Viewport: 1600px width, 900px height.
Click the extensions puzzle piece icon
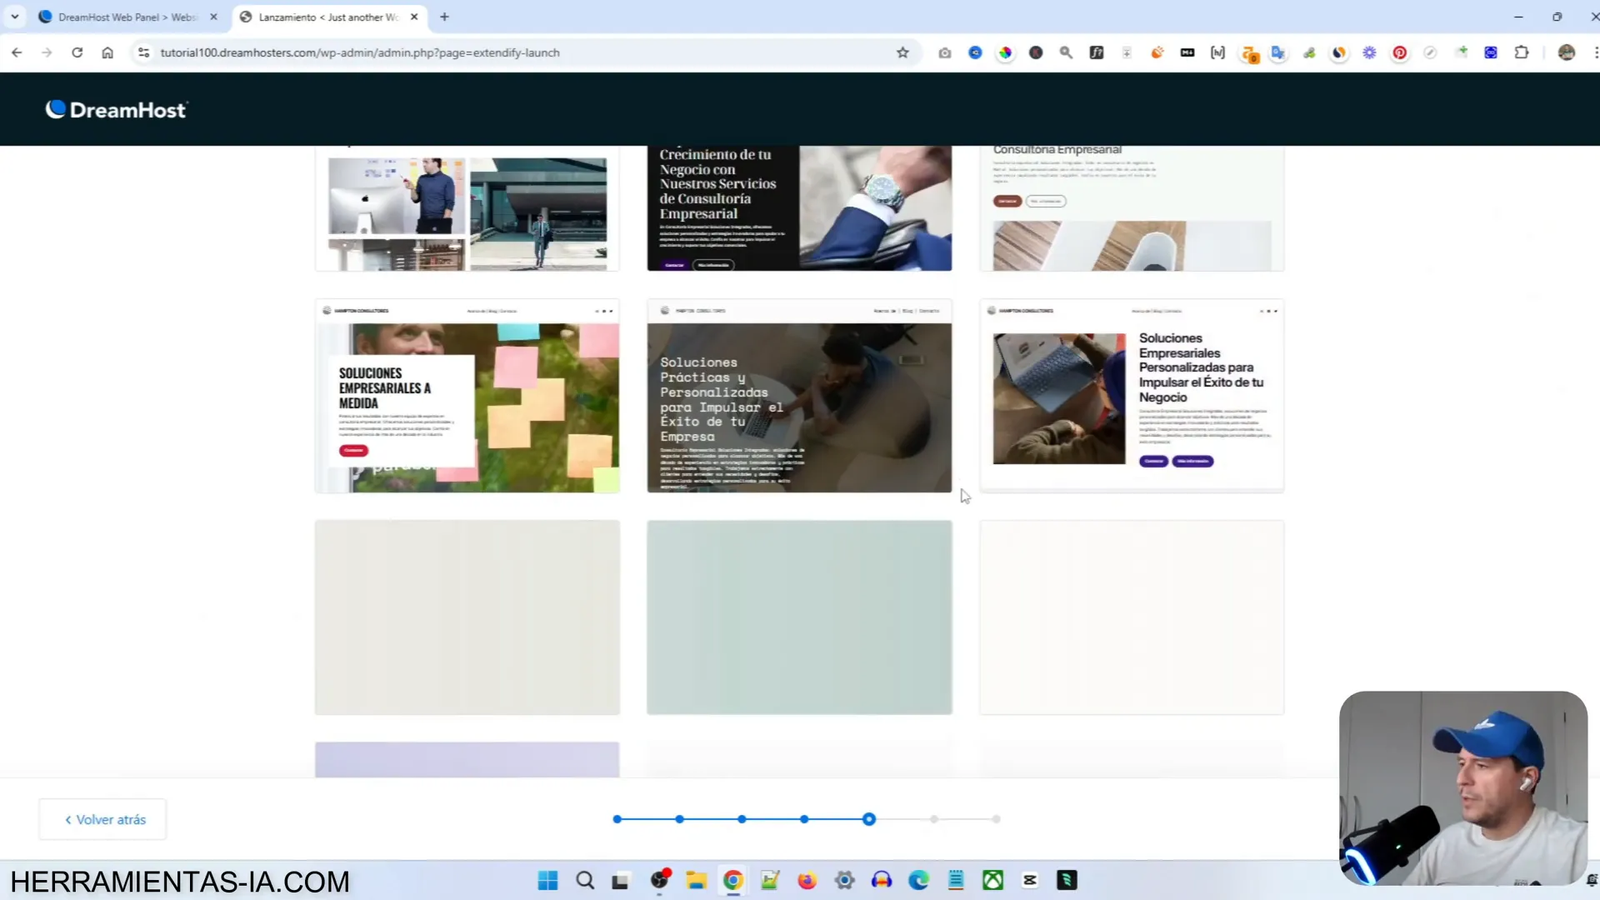pos(1521,52)
